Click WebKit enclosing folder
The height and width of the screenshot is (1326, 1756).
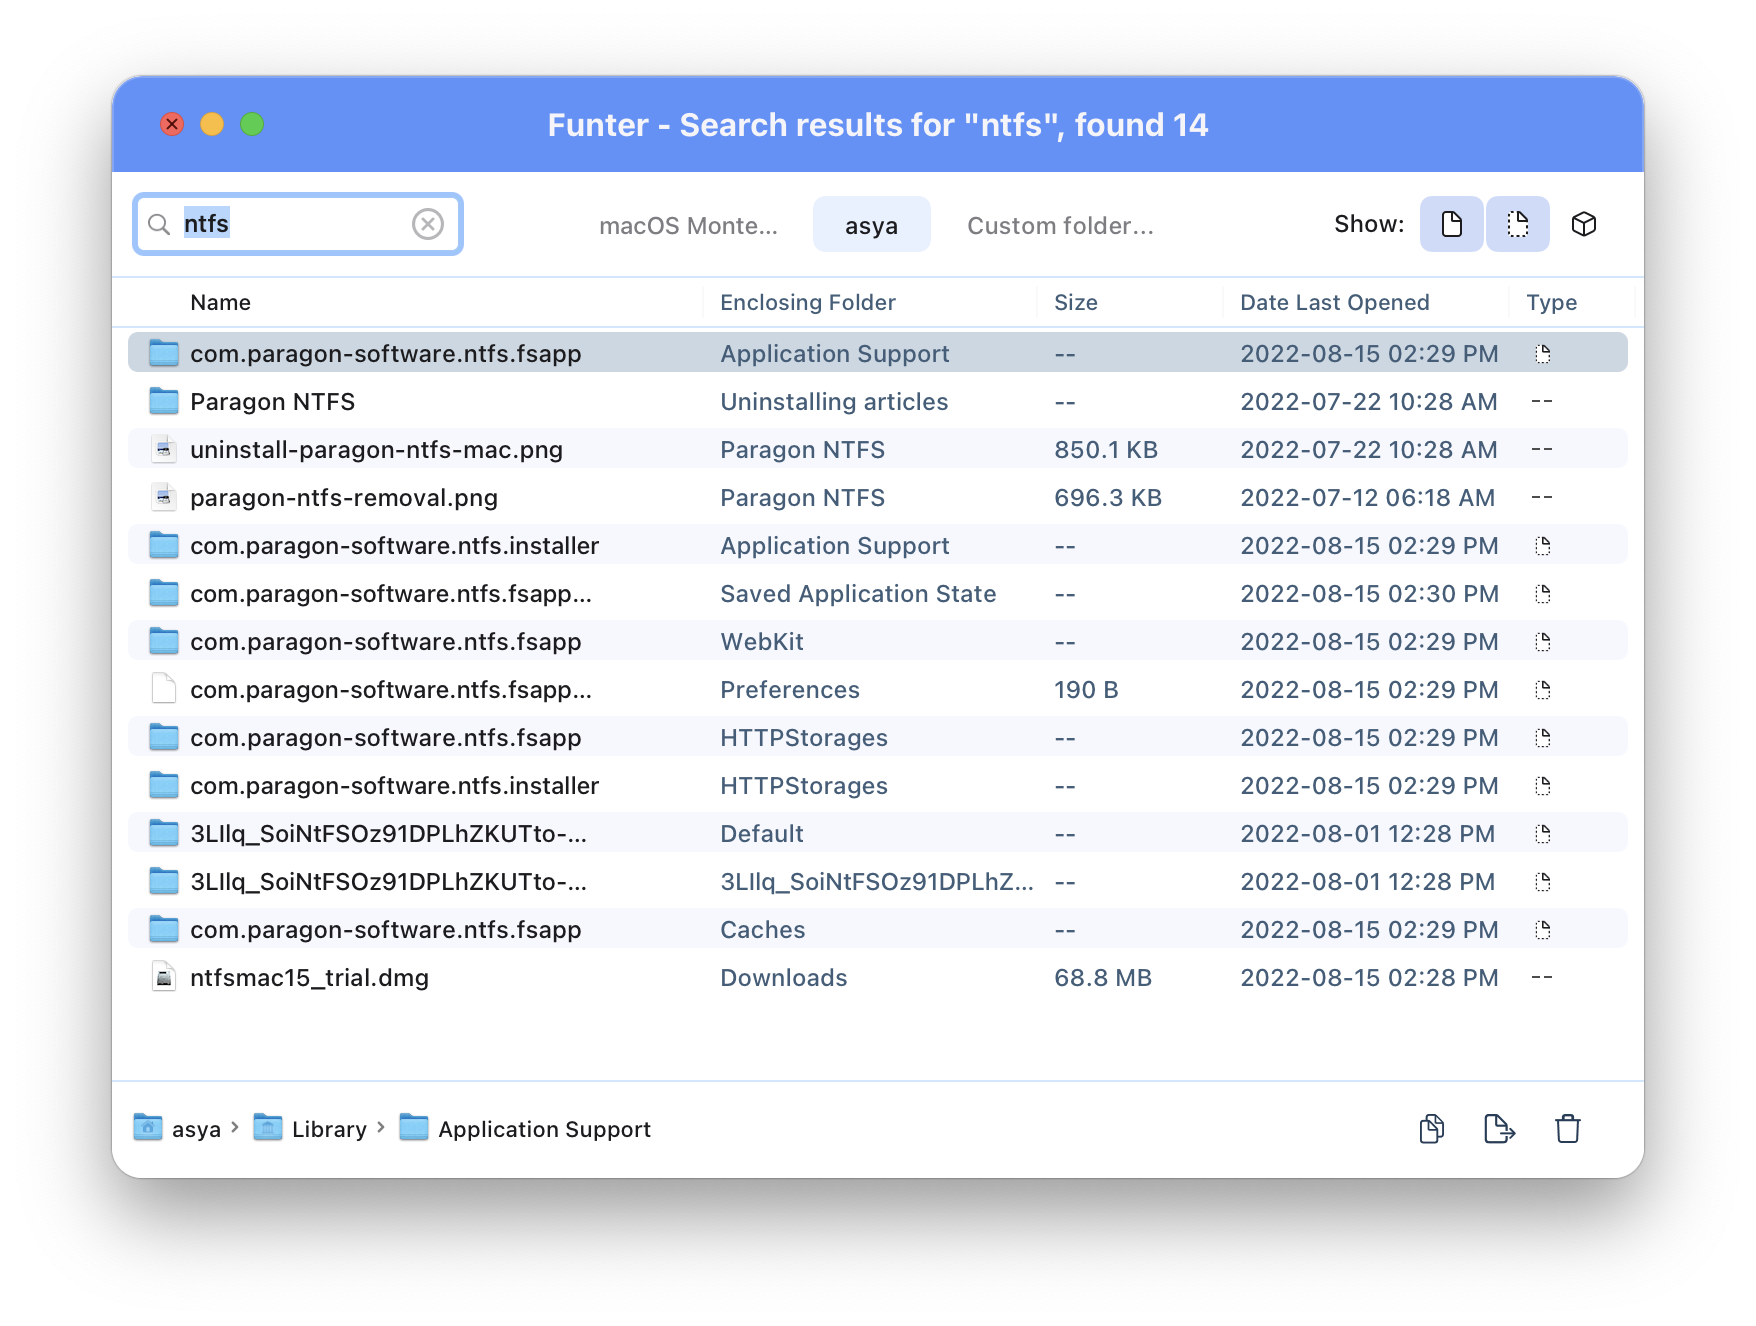pos(762,642)
